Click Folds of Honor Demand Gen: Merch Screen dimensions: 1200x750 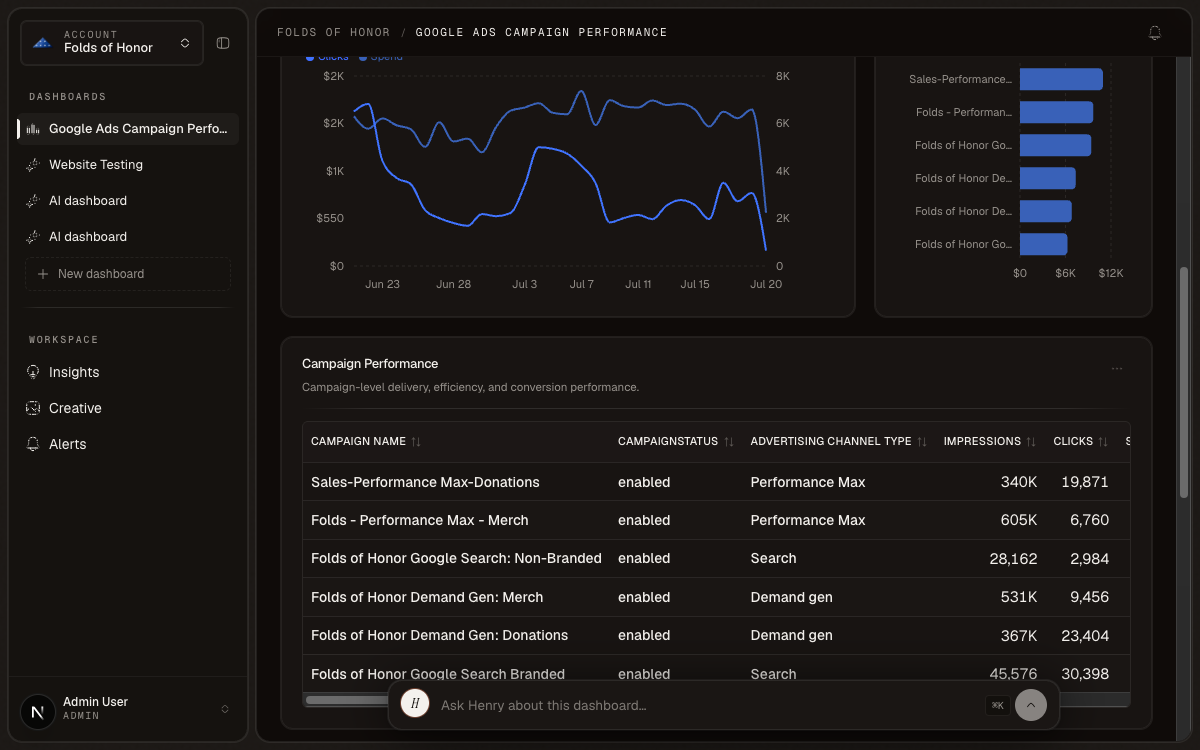pyautogui.click(x=427, y=597)
